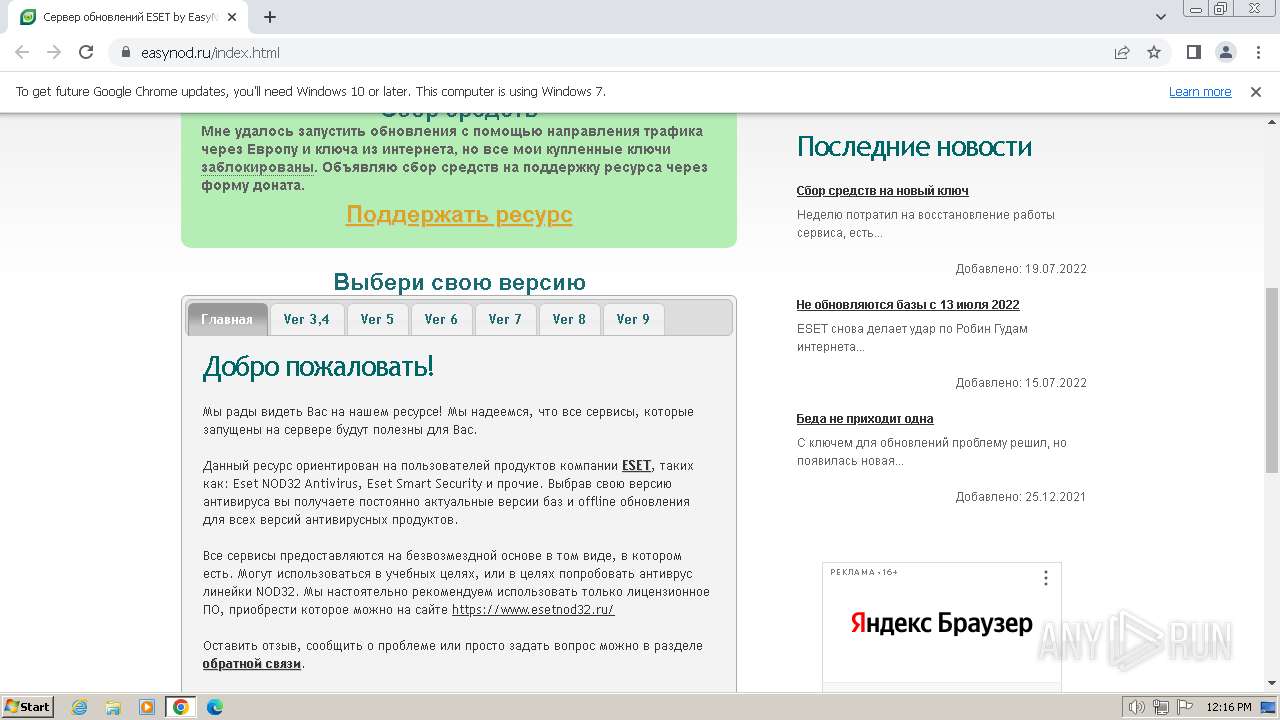
Task: View site information lock icon
Action: click(x=126, y=53)
